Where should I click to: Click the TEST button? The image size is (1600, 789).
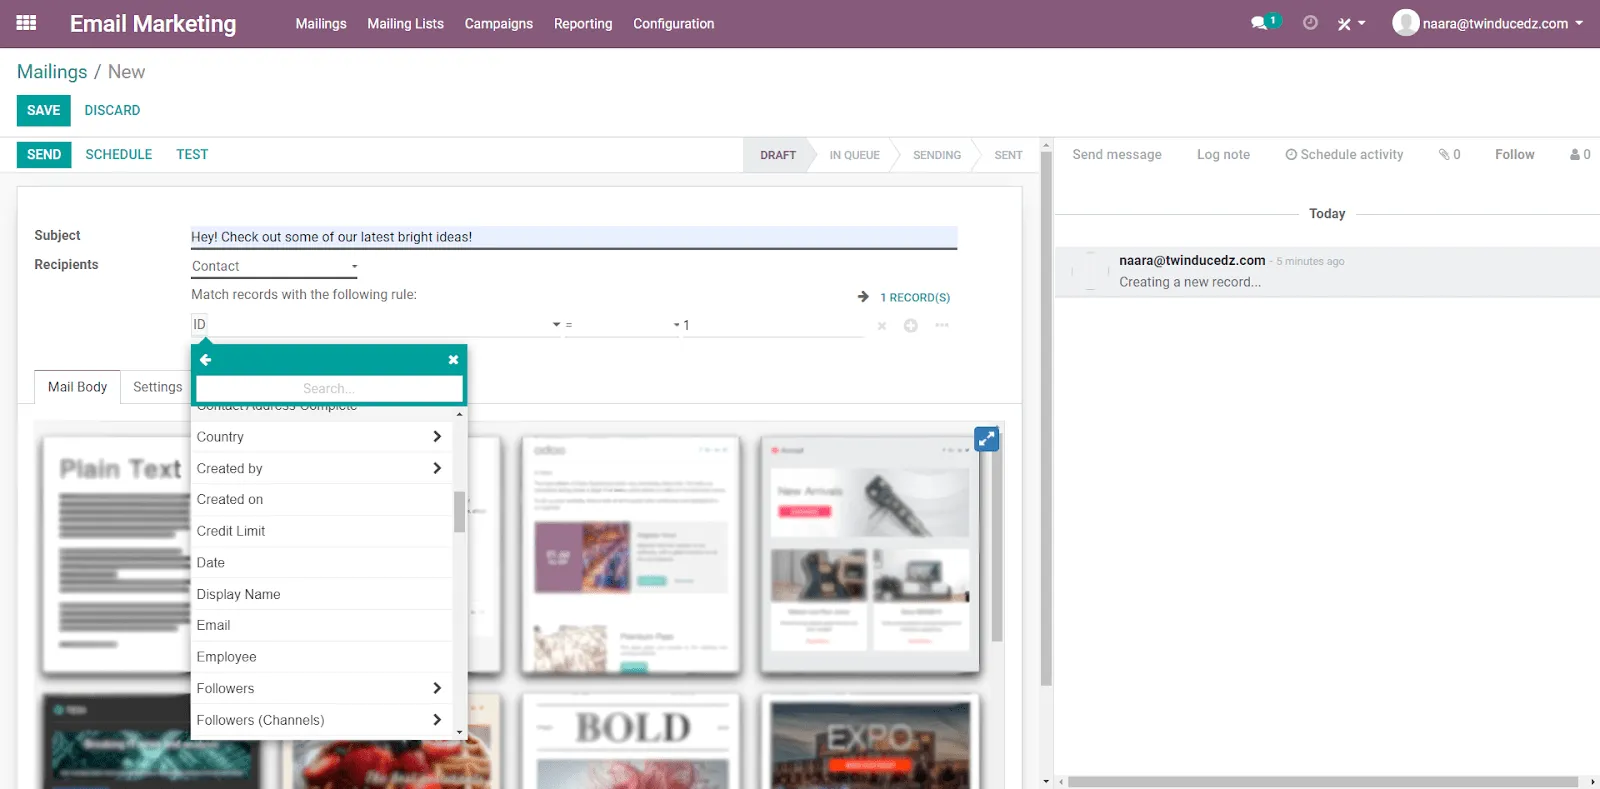pyautogui.click(x=192, y=154)
